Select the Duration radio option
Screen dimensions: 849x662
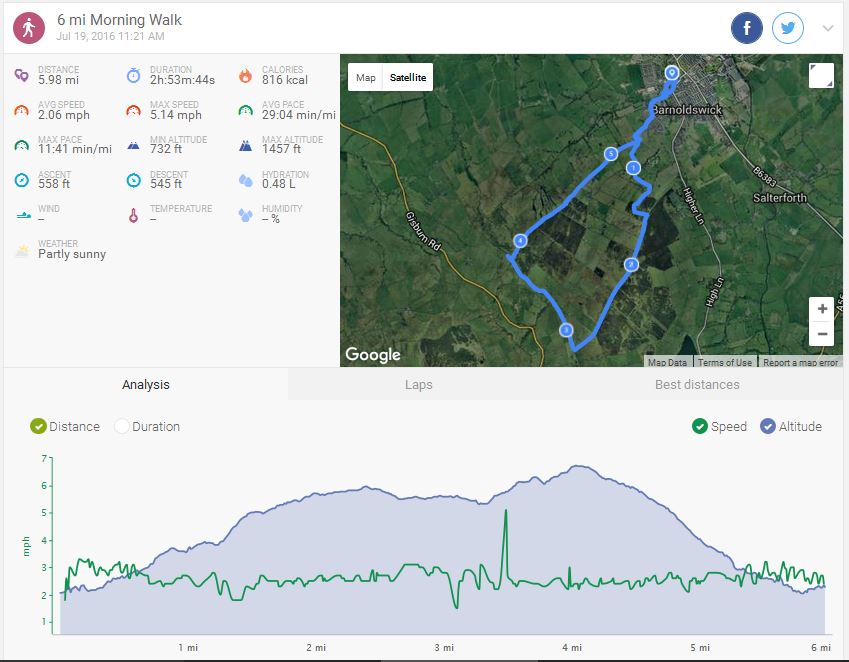[122, 426]
